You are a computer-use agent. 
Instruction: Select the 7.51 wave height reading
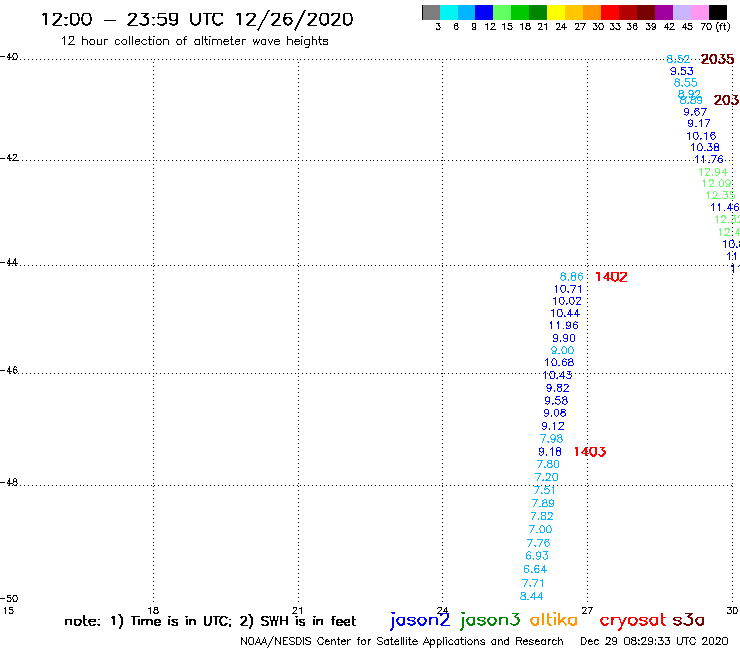click(545, 490)
